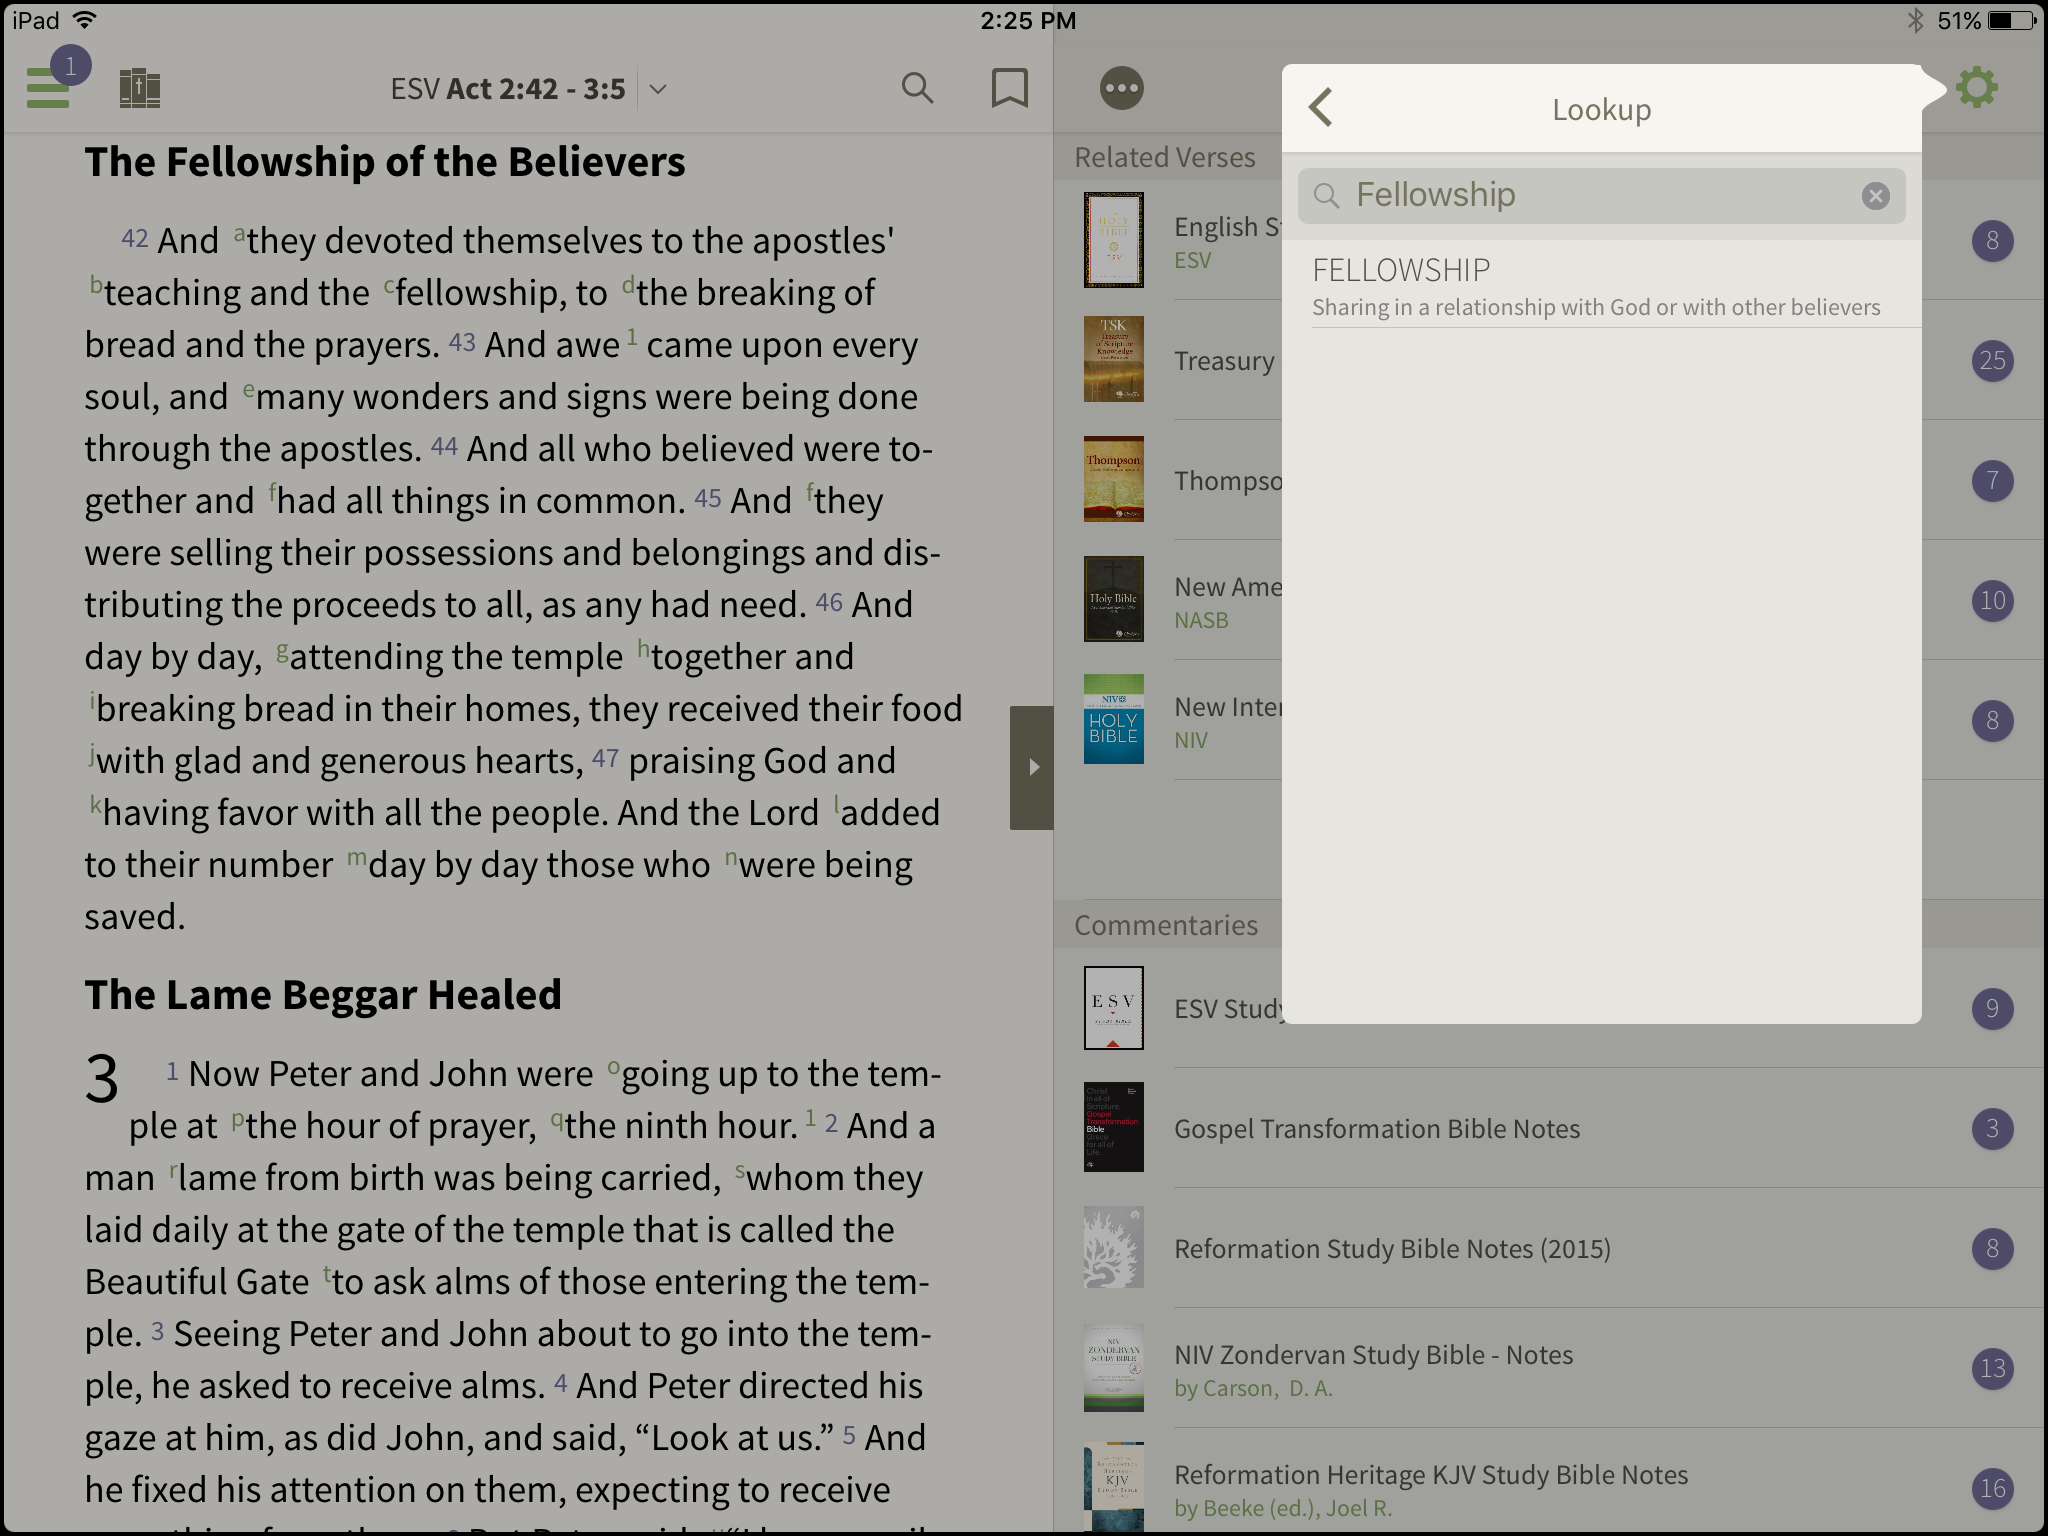This screenshot has height=1536, width=2048.
Task: Select heading The Lame Beggar Healed
Action: coord(323,995)
